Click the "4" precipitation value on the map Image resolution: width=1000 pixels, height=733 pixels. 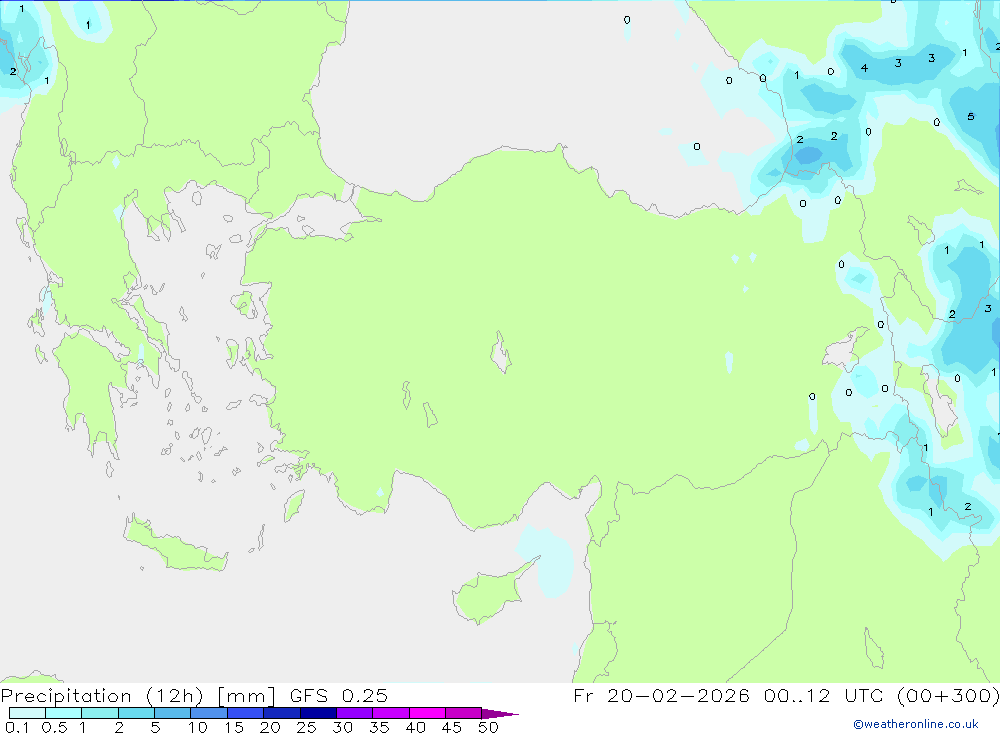864,68
